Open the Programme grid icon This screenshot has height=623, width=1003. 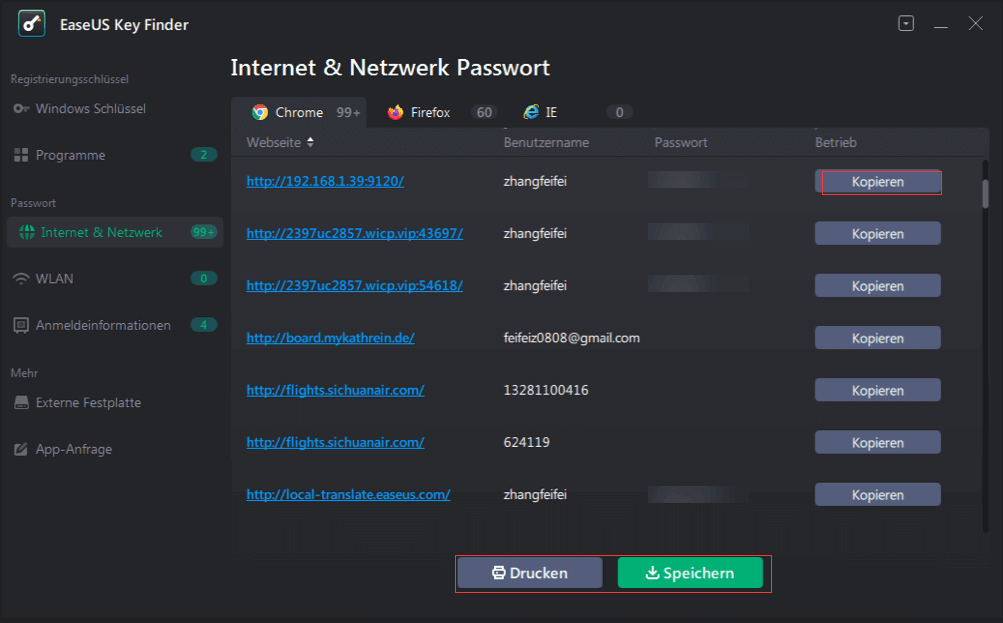tap(21, 155)
